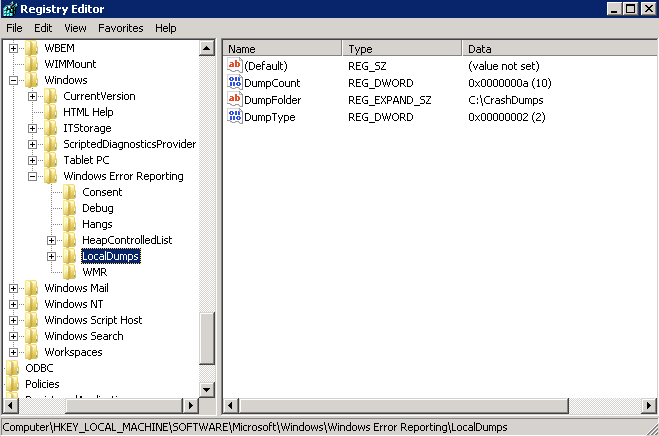The width and height of the screenshot is (659, 436).
Task: Click the values pane scroll right arrow
Action: (649, 405)
